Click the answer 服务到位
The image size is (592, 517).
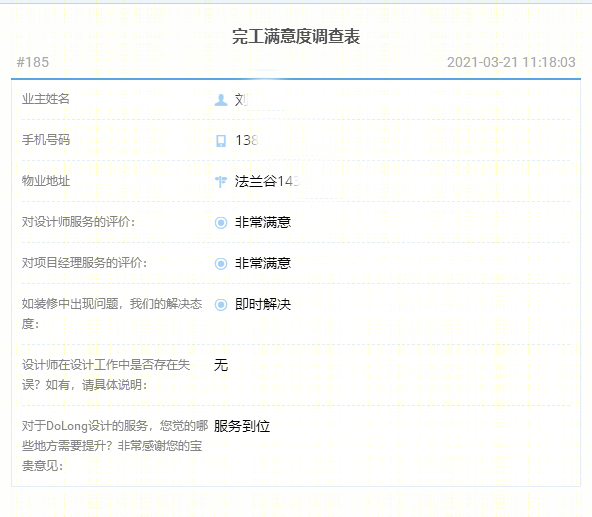(242, 426)
